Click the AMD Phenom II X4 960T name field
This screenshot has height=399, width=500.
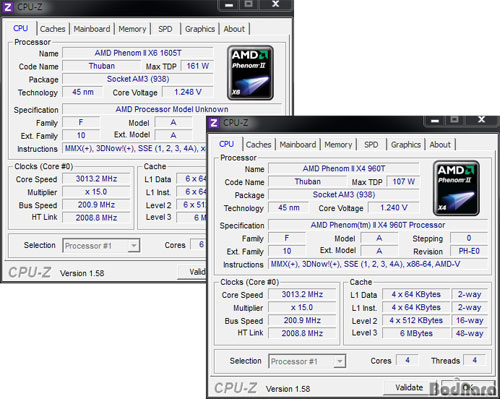[x=344, y=169]
